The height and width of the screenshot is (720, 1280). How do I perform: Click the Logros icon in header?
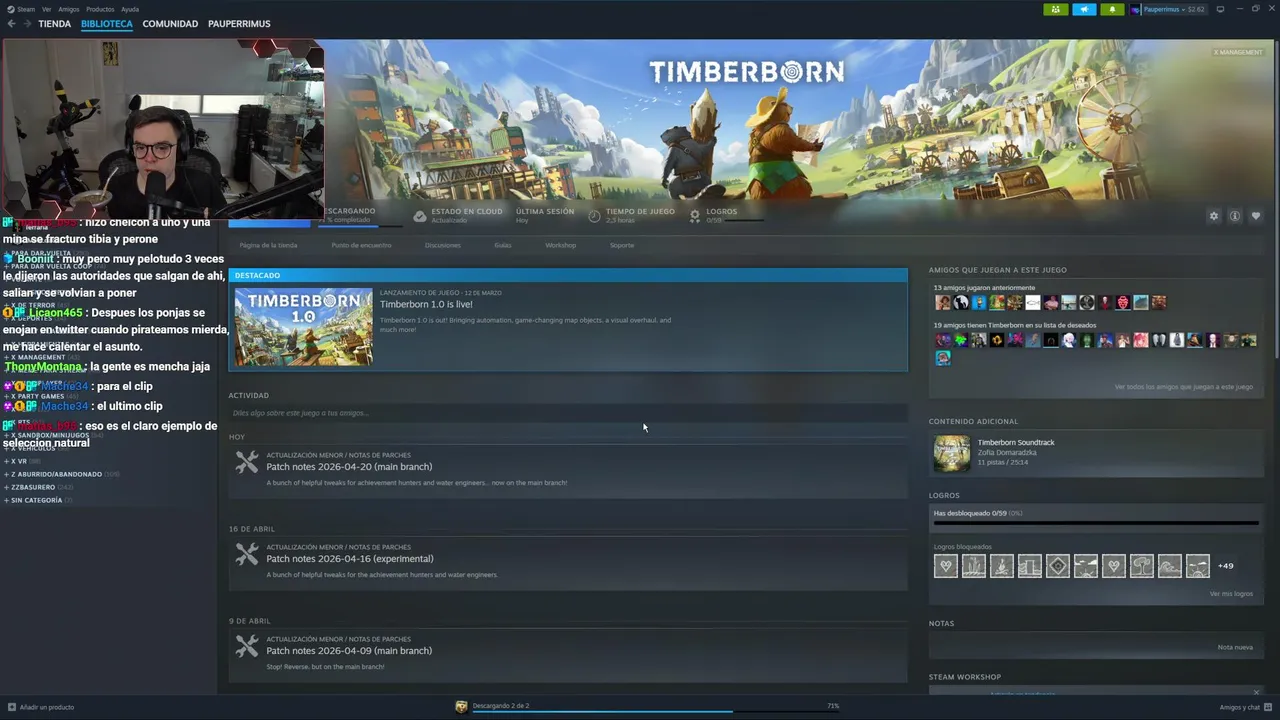695,215
